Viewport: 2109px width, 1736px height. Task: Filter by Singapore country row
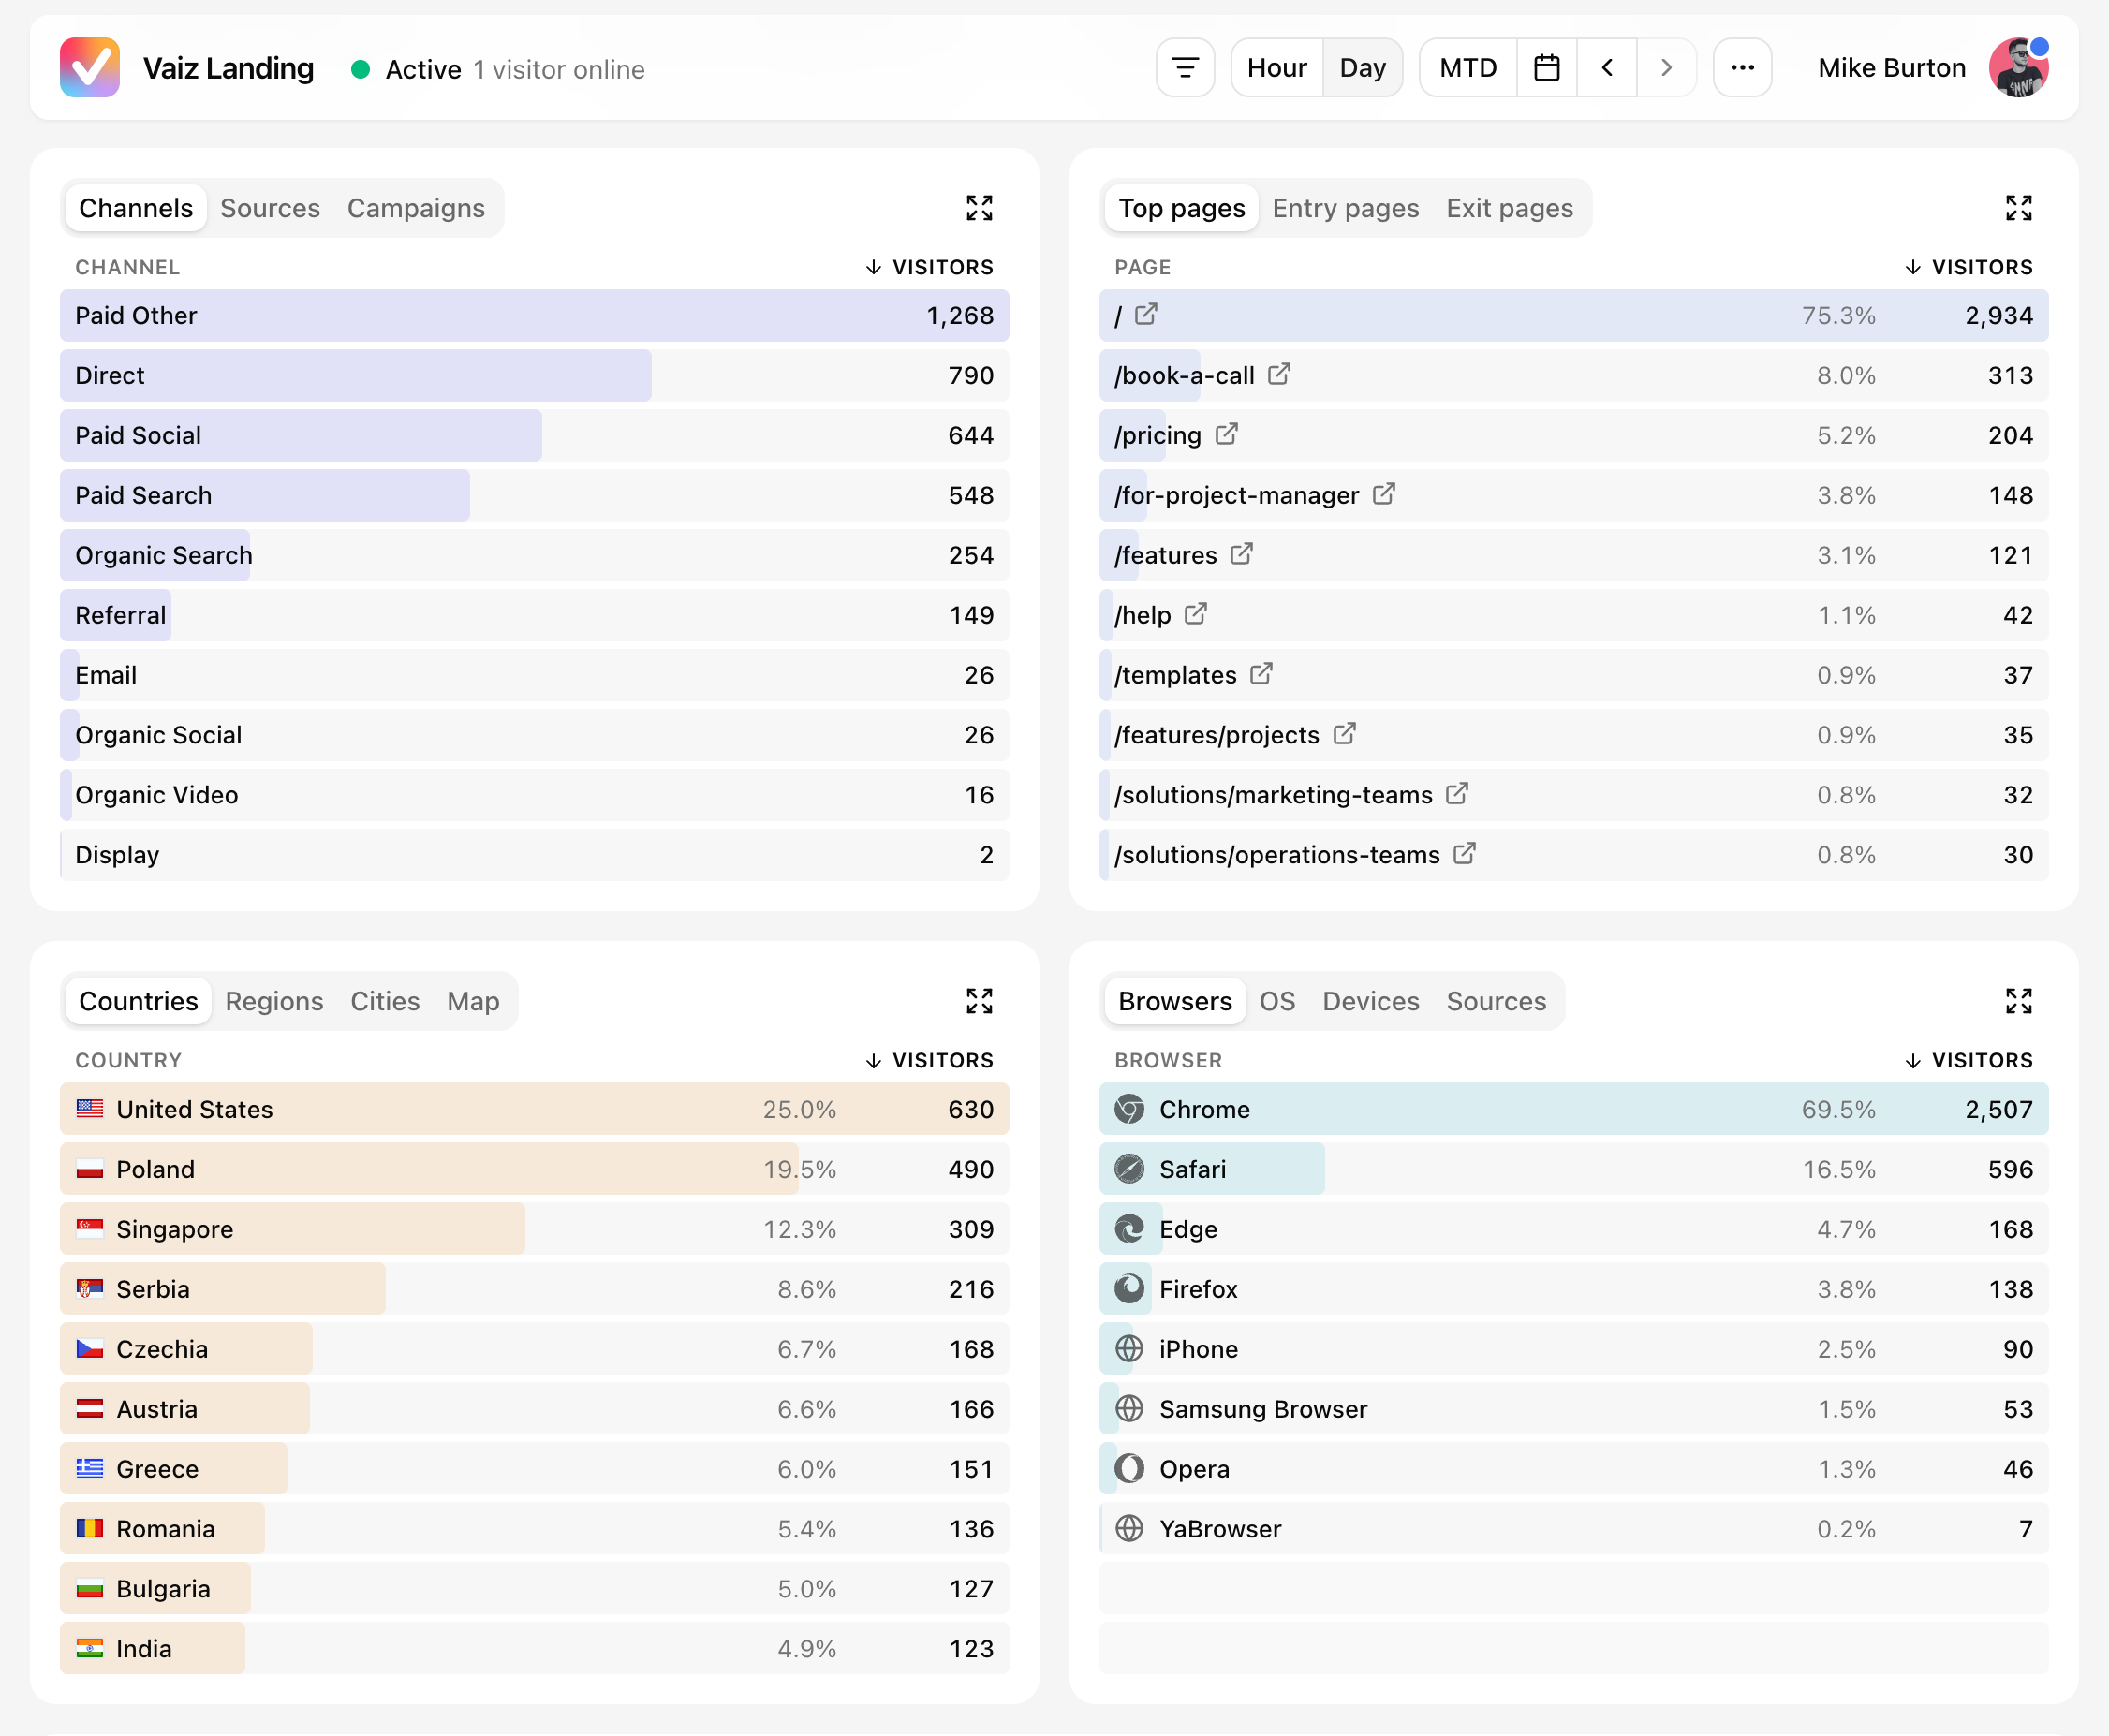click(534, 1229)
